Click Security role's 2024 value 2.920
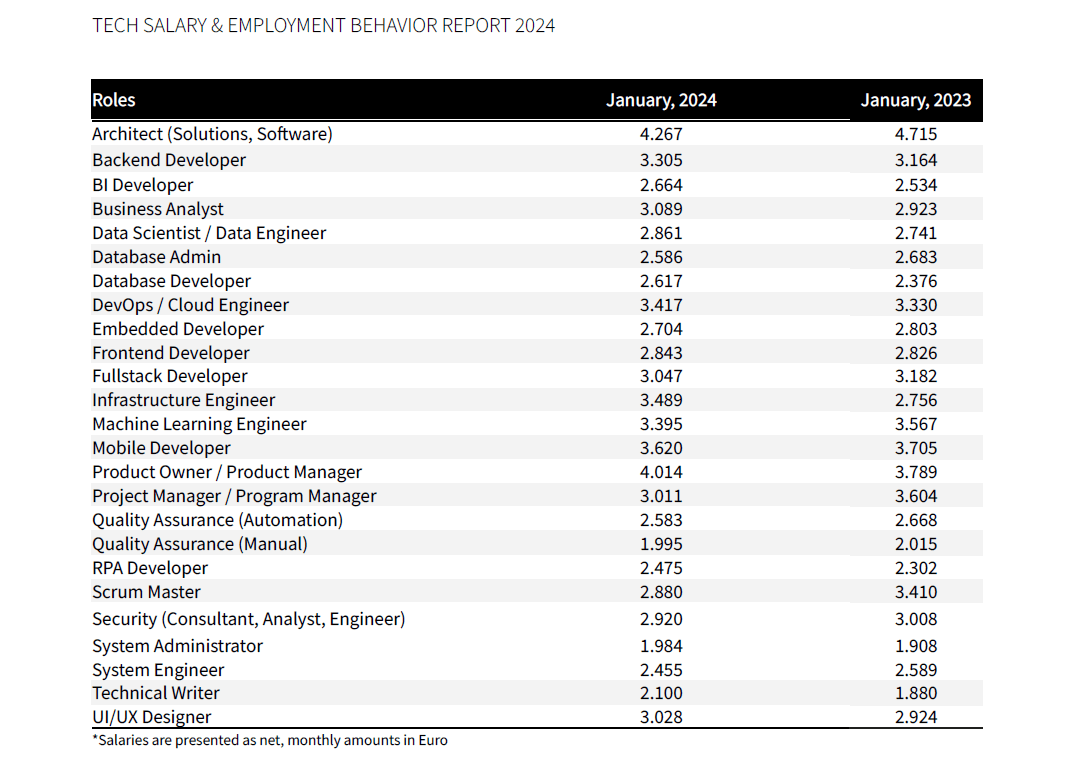This screenshot has width=1074, height=768. pos(661,620)
